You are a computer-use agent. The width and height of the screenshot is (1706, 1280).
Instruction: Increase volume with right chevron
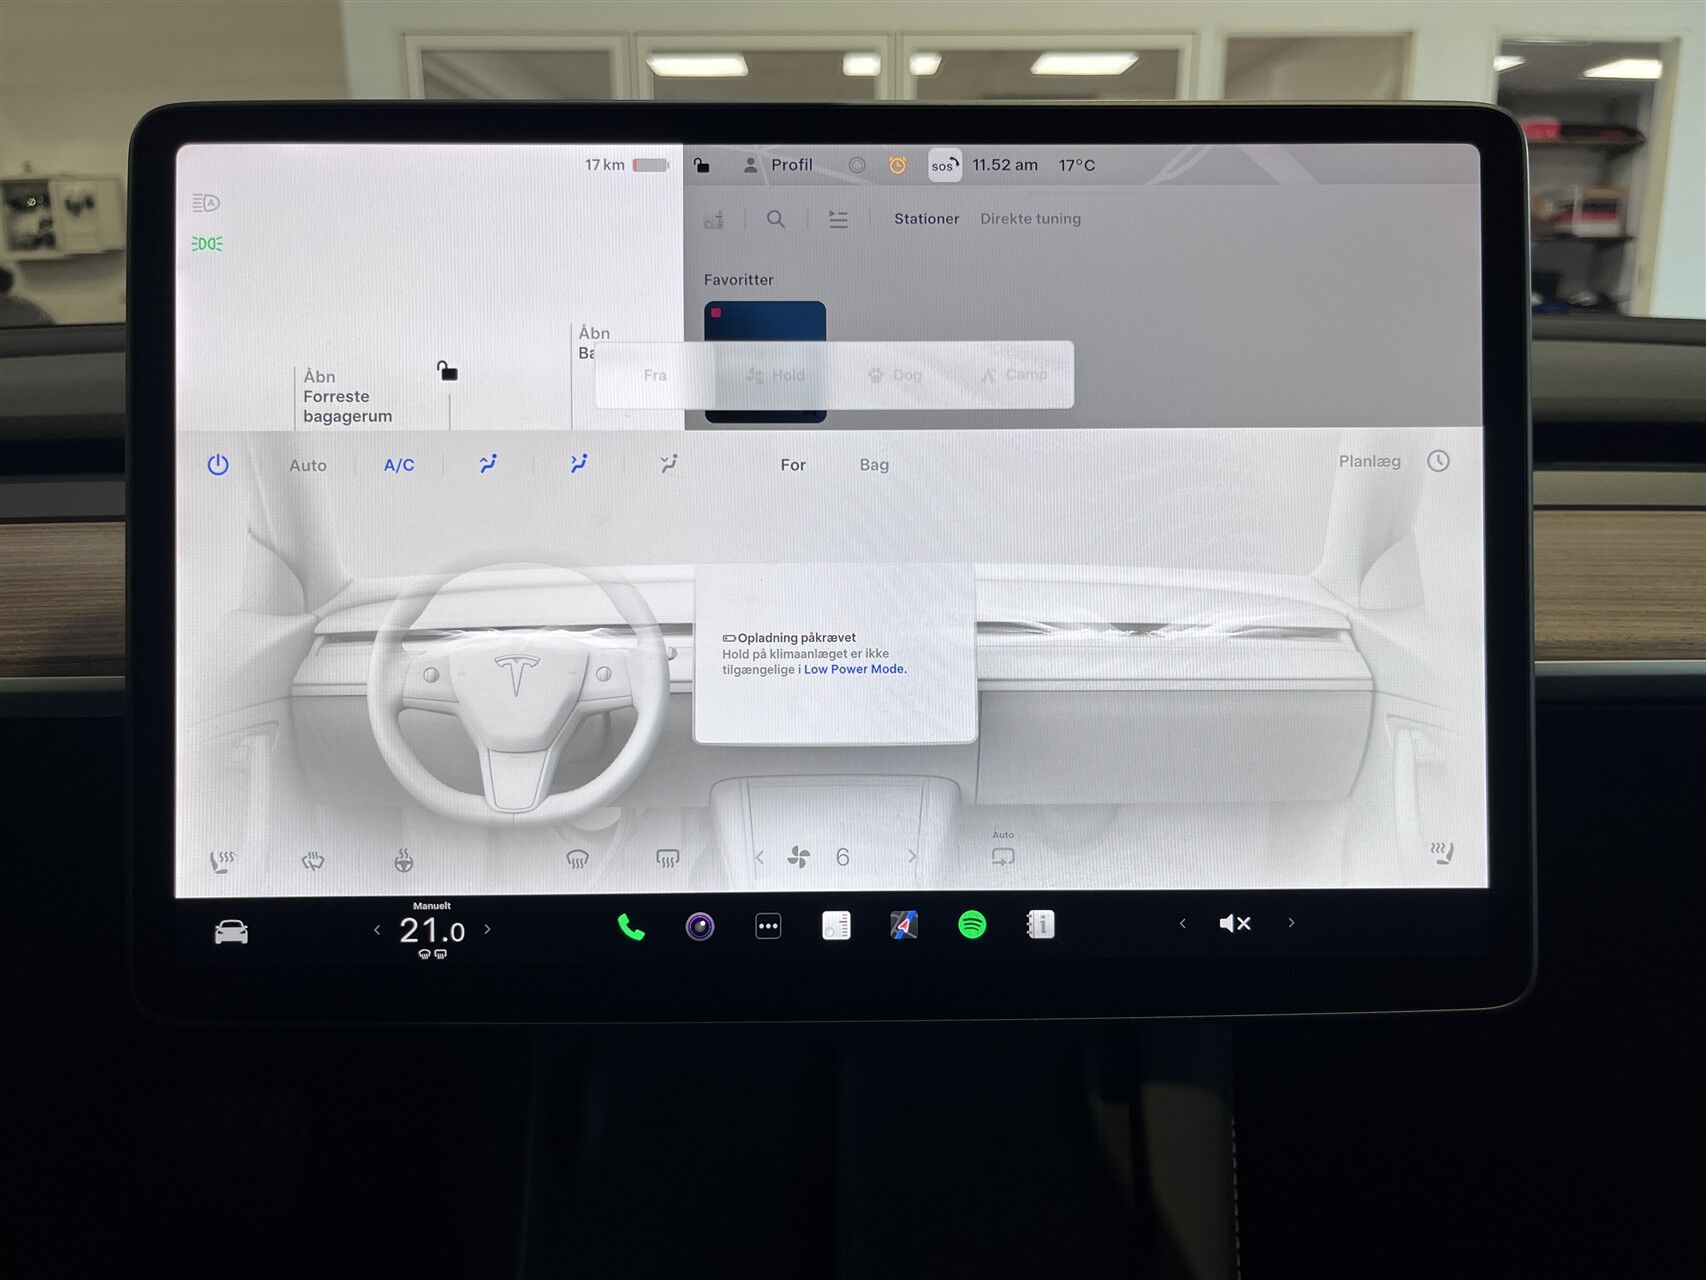click(x=1291, y=922)
